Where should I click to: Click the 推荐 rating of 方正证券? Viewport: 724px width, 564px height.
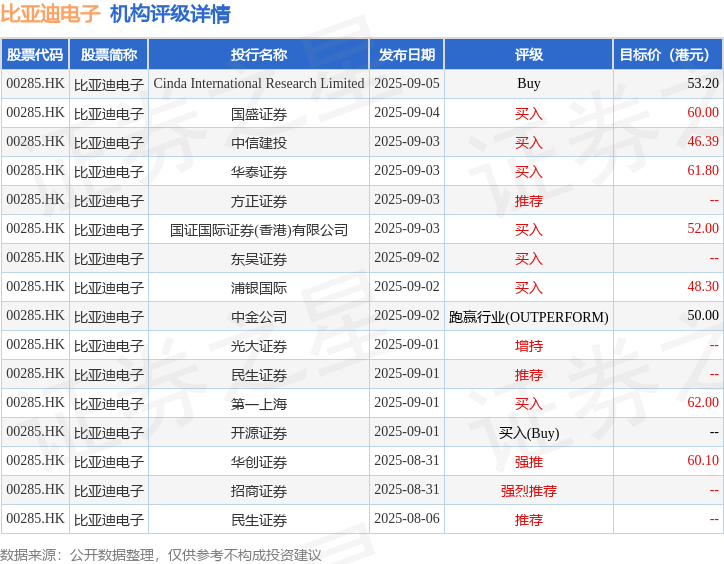pos(529,200)
